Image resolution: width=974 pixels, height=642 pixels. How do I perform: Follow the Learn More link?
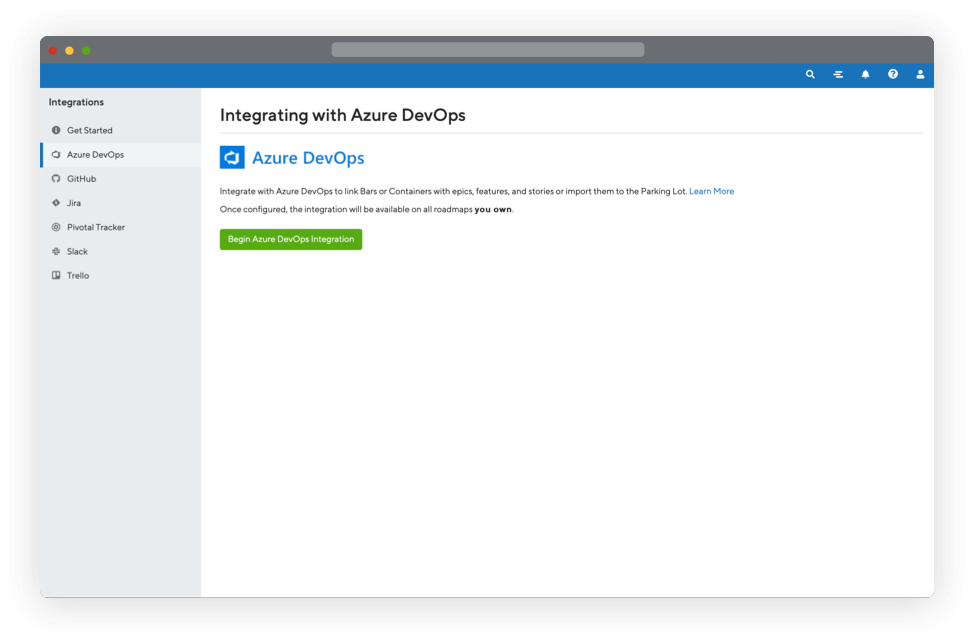711,192
